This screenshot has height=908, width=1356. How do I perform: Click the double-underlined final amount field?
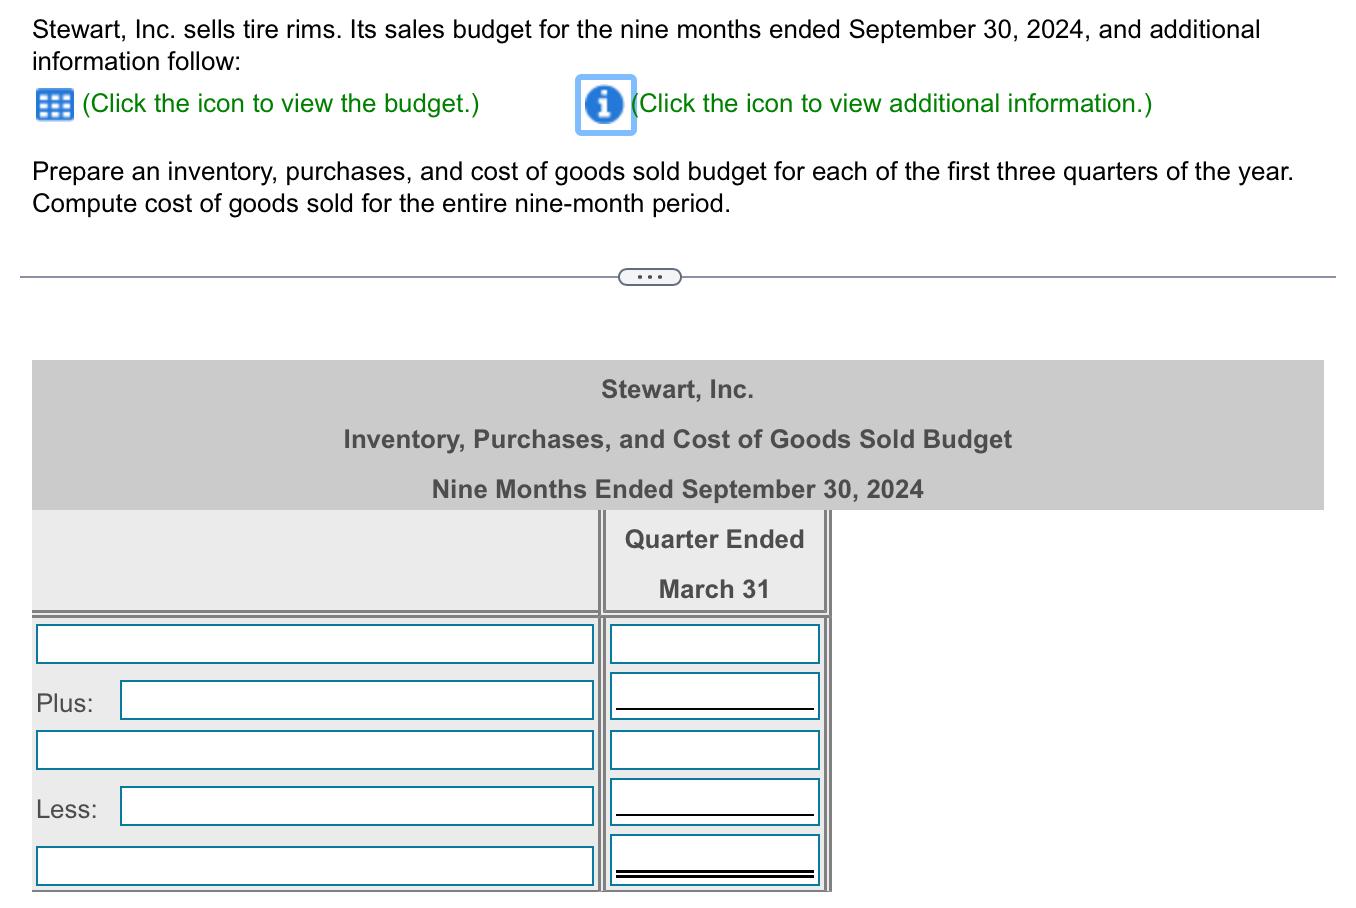(x=714, y=858)
